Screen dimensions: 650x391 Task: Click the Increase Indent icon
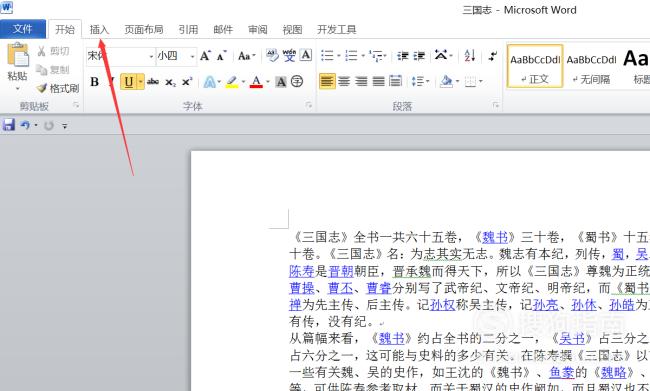[419, 56]
